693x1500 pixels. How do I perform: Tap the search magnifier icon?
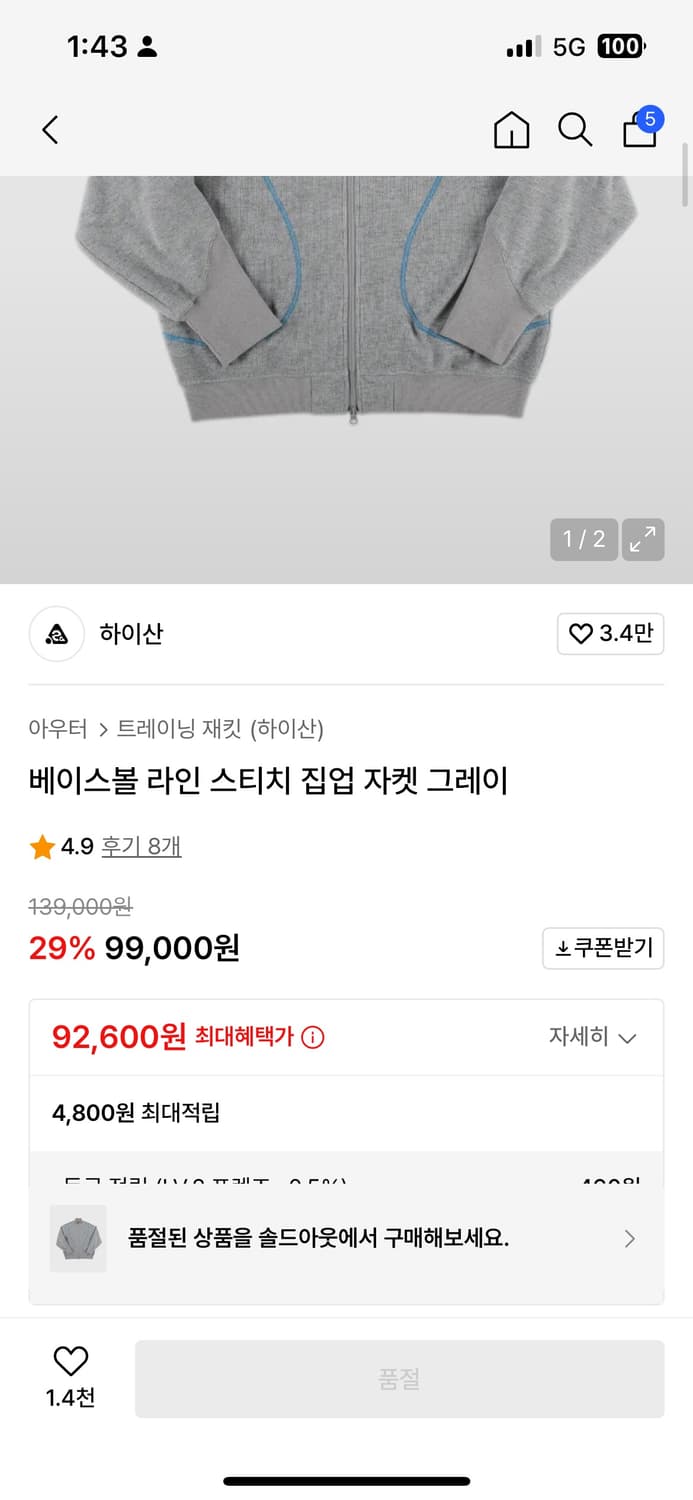575,129
